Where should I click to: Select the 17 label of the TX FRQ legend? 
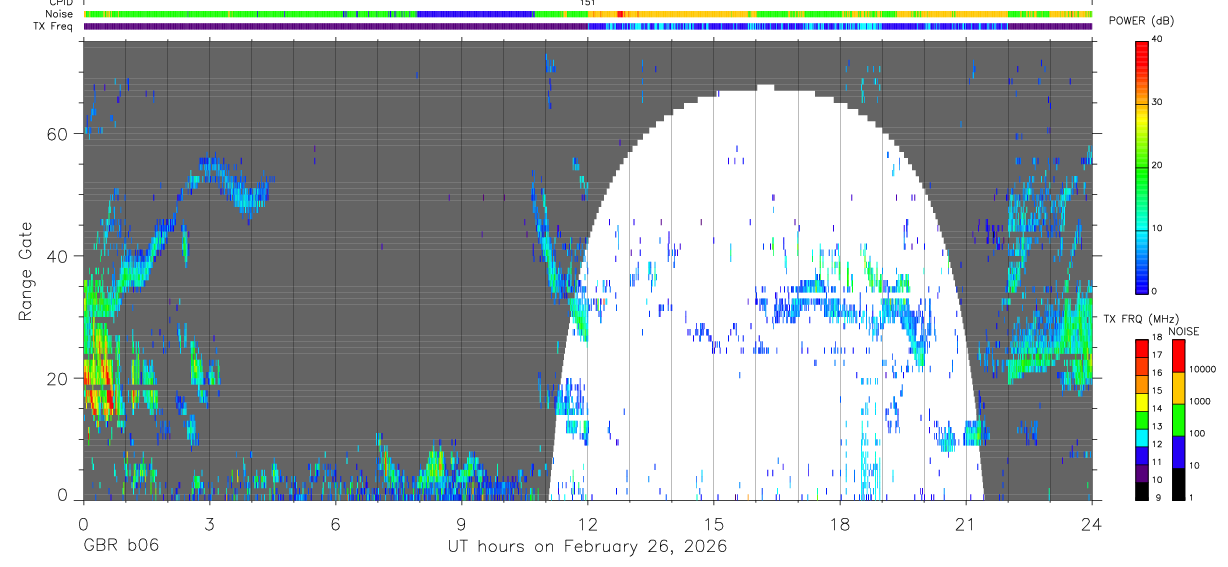point(1157,355)
